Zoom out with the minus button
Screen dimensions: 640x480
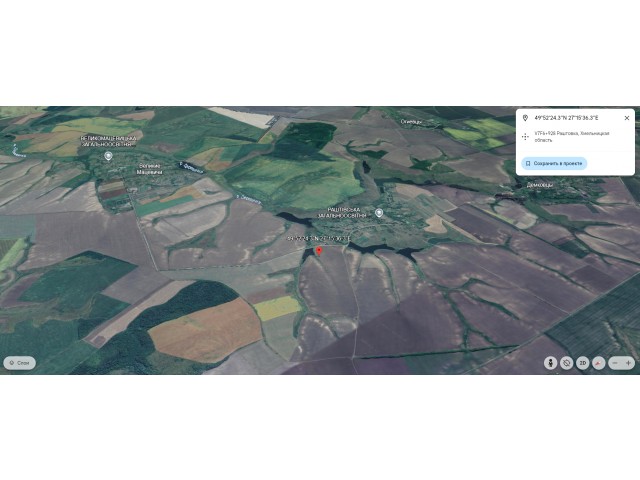[615, 363]
